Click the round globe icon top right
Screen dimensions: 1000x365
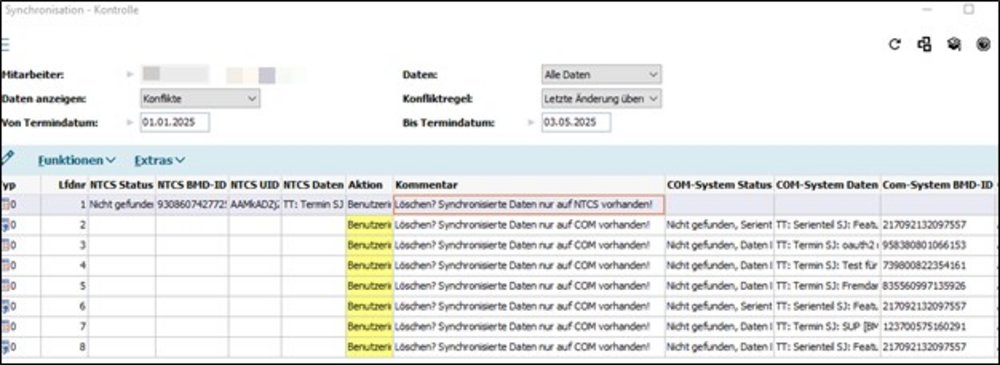click(983, 44)
